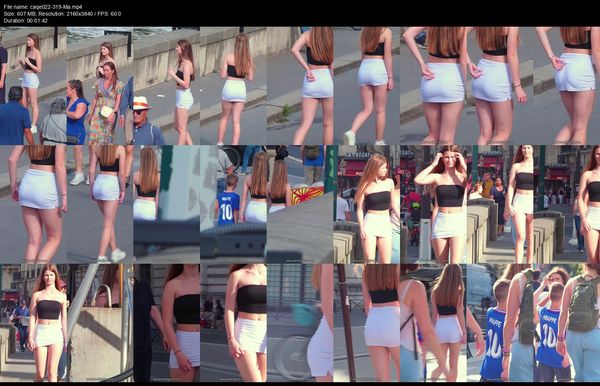Open thumbnail with man in white hat

(x=166, y=86)
